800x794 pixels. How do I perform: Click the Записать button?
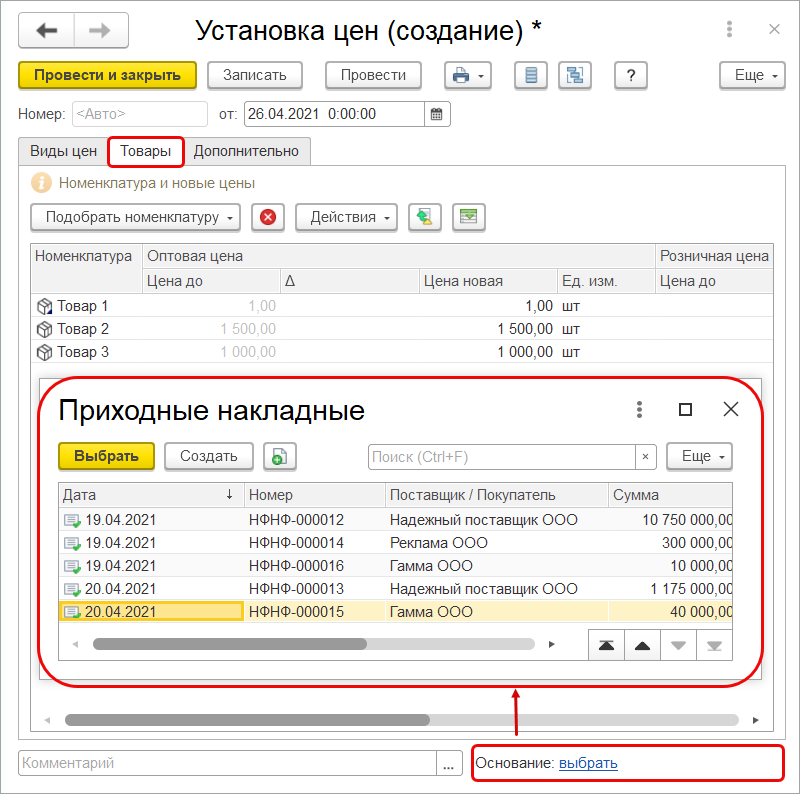pyautogui.click(x=255, y=76)
